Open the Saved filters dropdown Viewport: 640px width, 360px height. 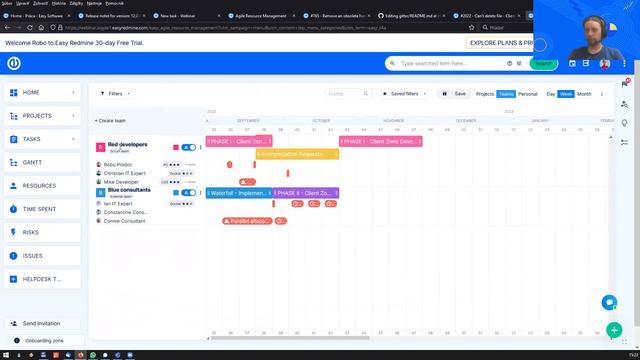point(404,94)
